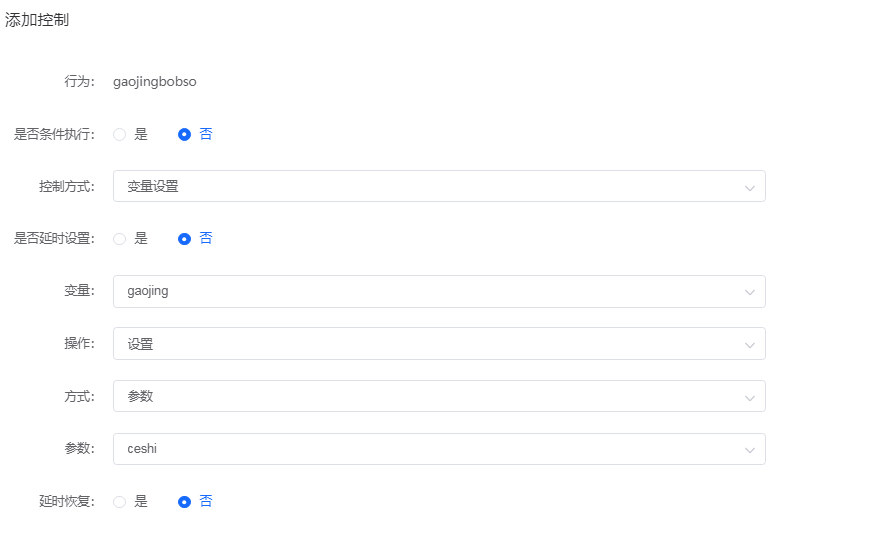The image size is (878, 534).
Task: Click the chevron arrow in 方式 dropdown
Action: tap(749, 397)
